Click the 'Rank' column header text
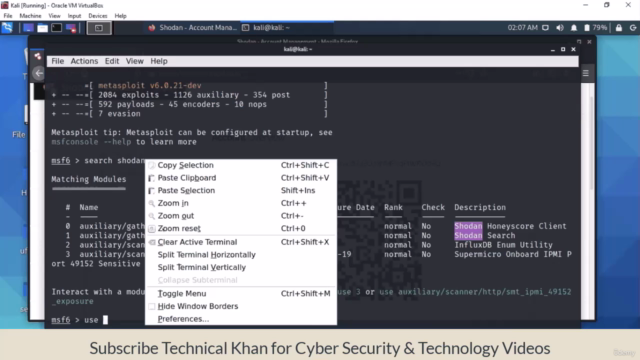 (393, 207)
